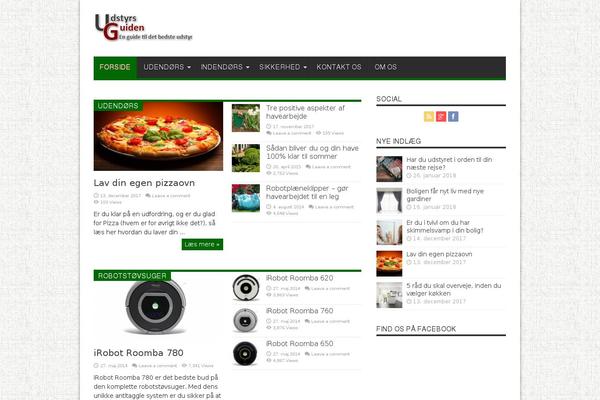Open the Om os menu item
Viewport: 600px width, 400px height.
tap(385, 67)
